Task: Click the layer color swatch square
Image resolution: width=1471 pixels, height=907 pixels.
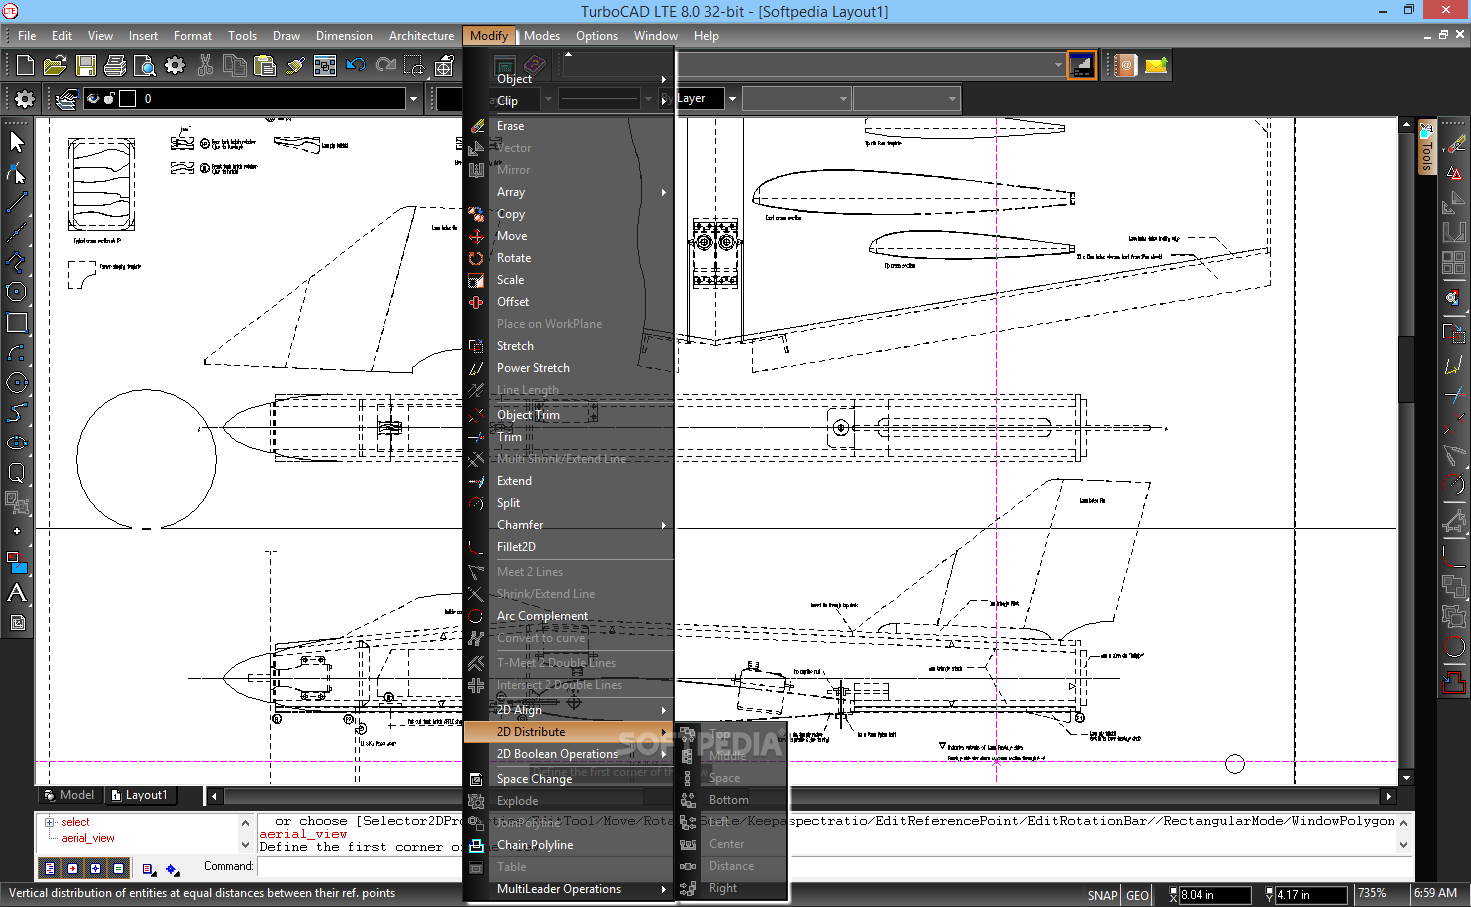Action: click(x=127, y=98)
